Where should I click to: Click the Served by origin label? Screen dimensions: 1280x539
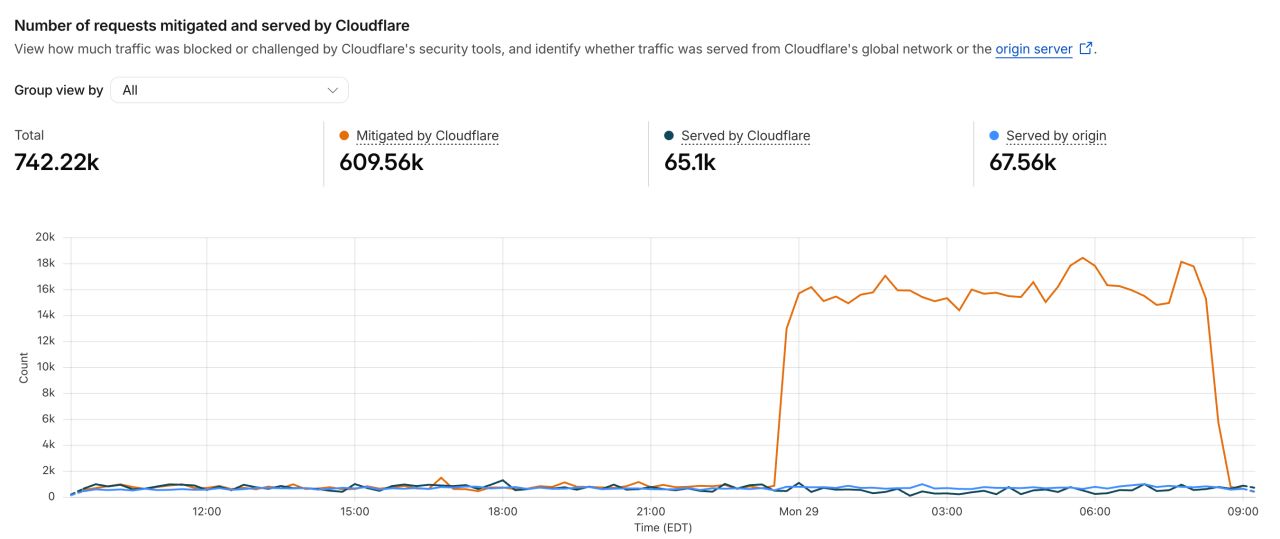pyautogui.click(x=1056, y=135)
